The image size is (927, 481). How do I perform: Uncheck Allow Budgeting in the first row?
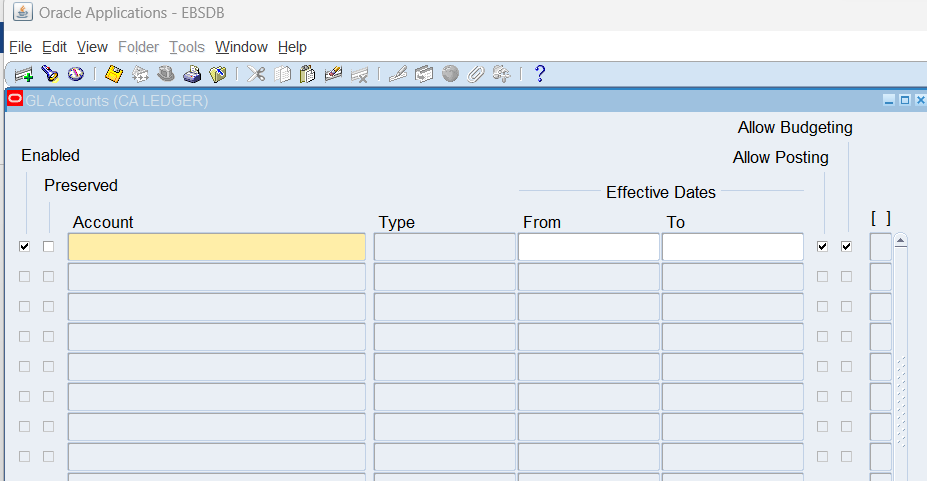tap(847, 246)
